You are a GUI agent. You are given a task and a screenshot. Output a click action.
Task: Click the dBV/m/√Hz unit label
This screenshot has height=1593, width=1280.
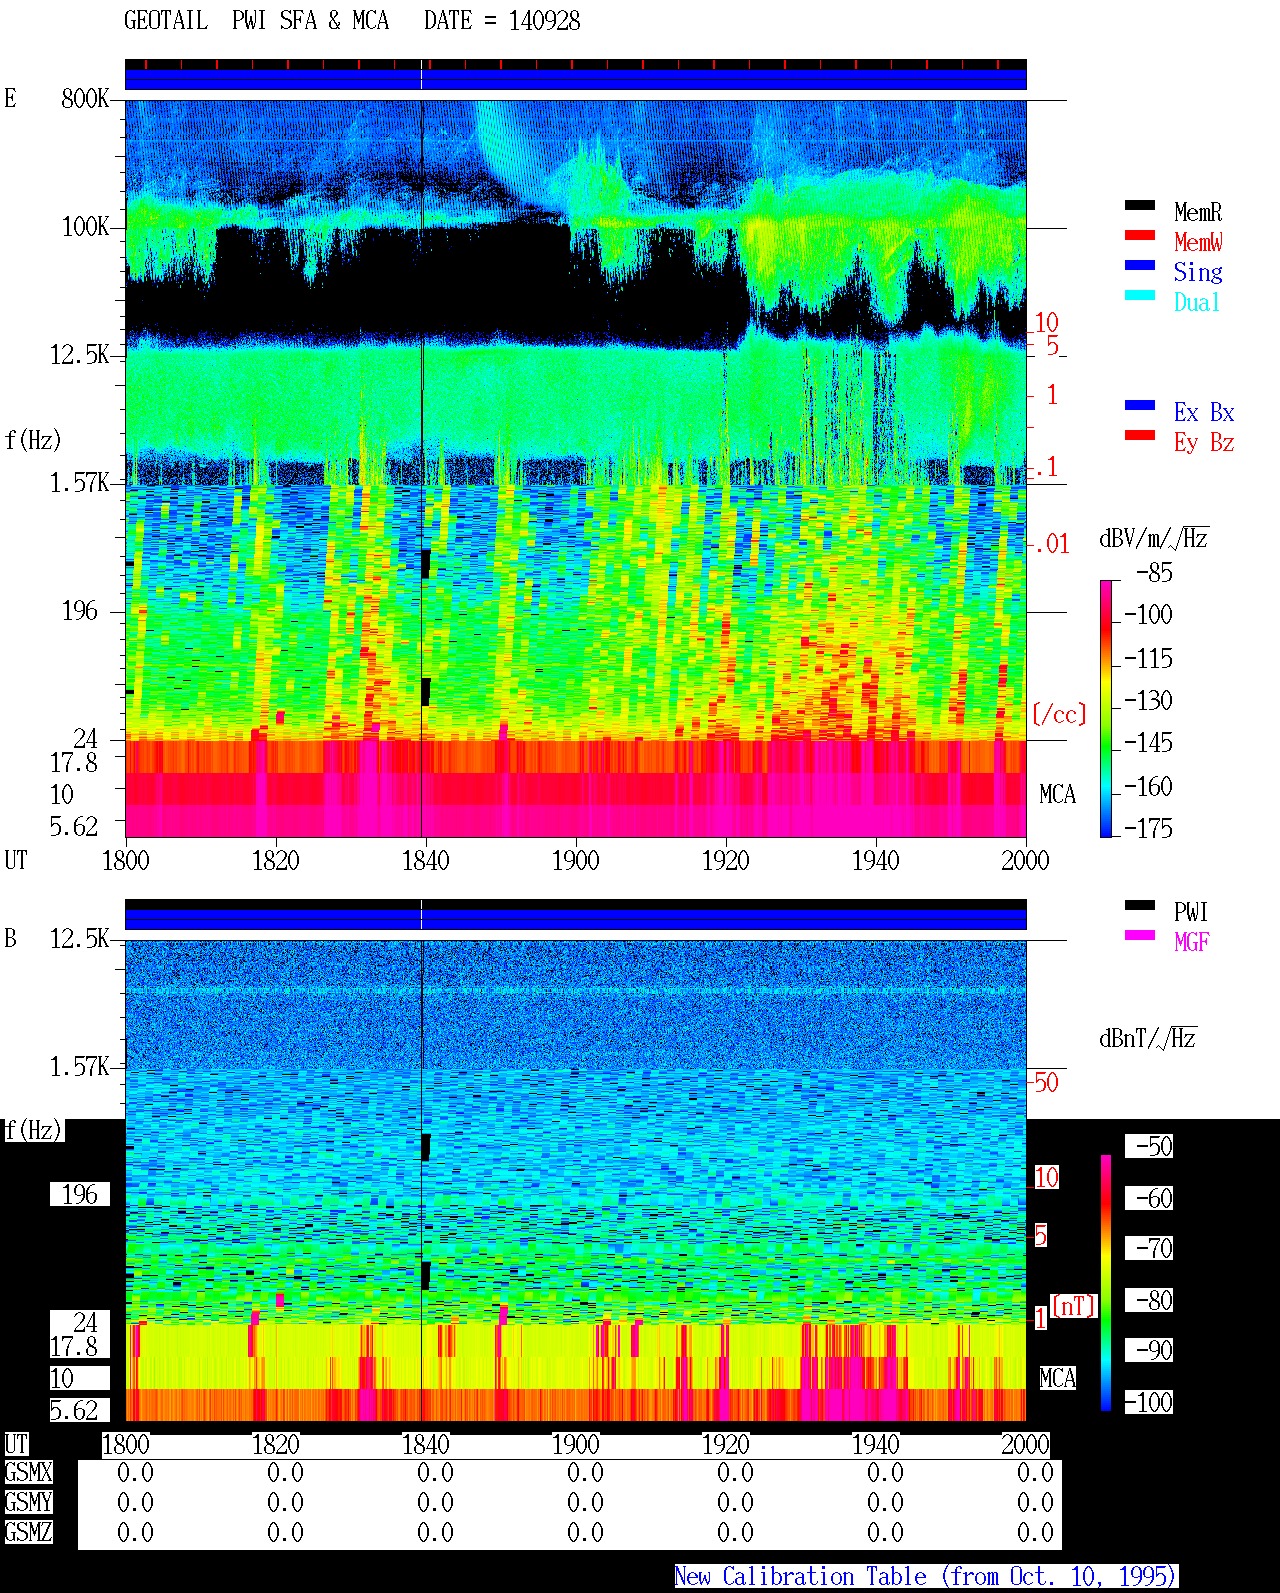[1154, 538]
